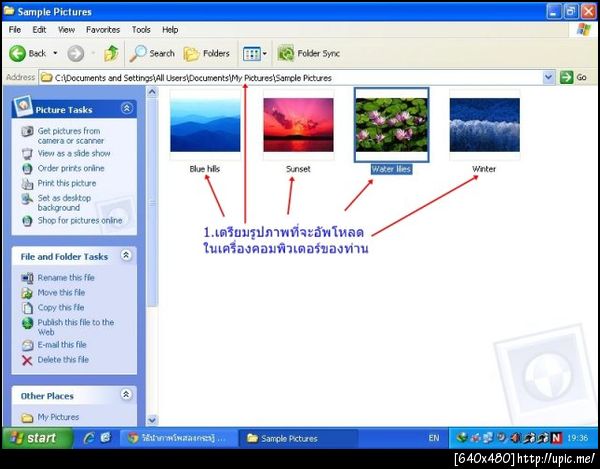This screenshot has height=469, width=600.
Task: Open the Search magnifier tool
Action: point(152,53)
